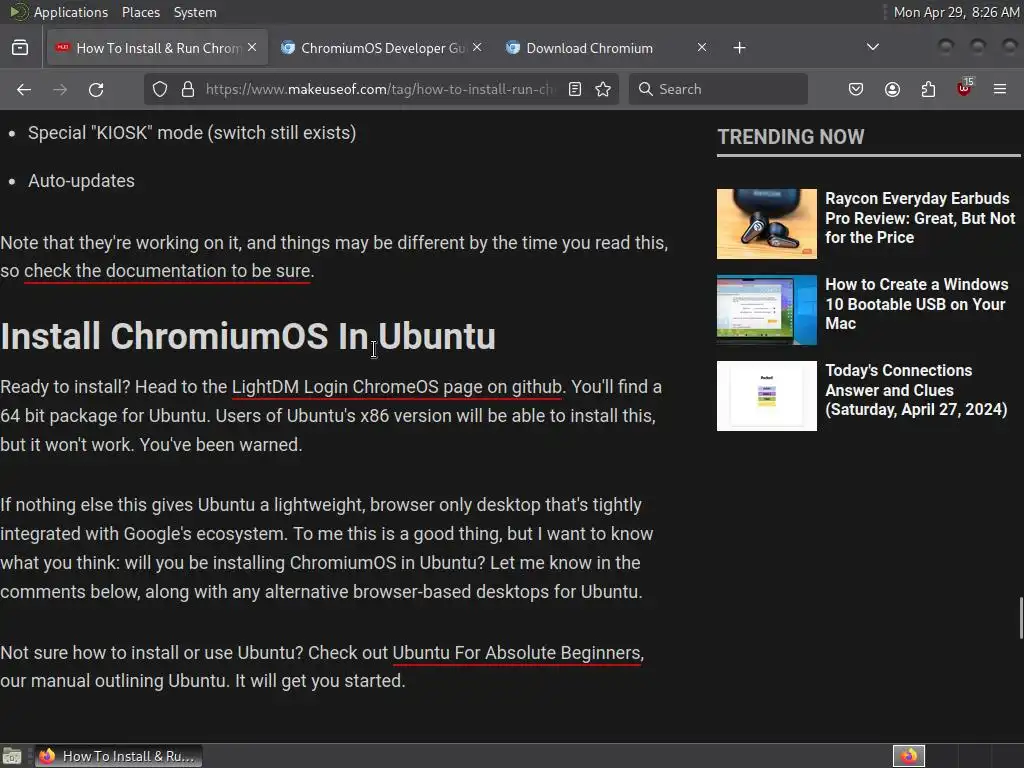Open uBlock Origin extension icon
1024x768 pixels.
point(964,88)
